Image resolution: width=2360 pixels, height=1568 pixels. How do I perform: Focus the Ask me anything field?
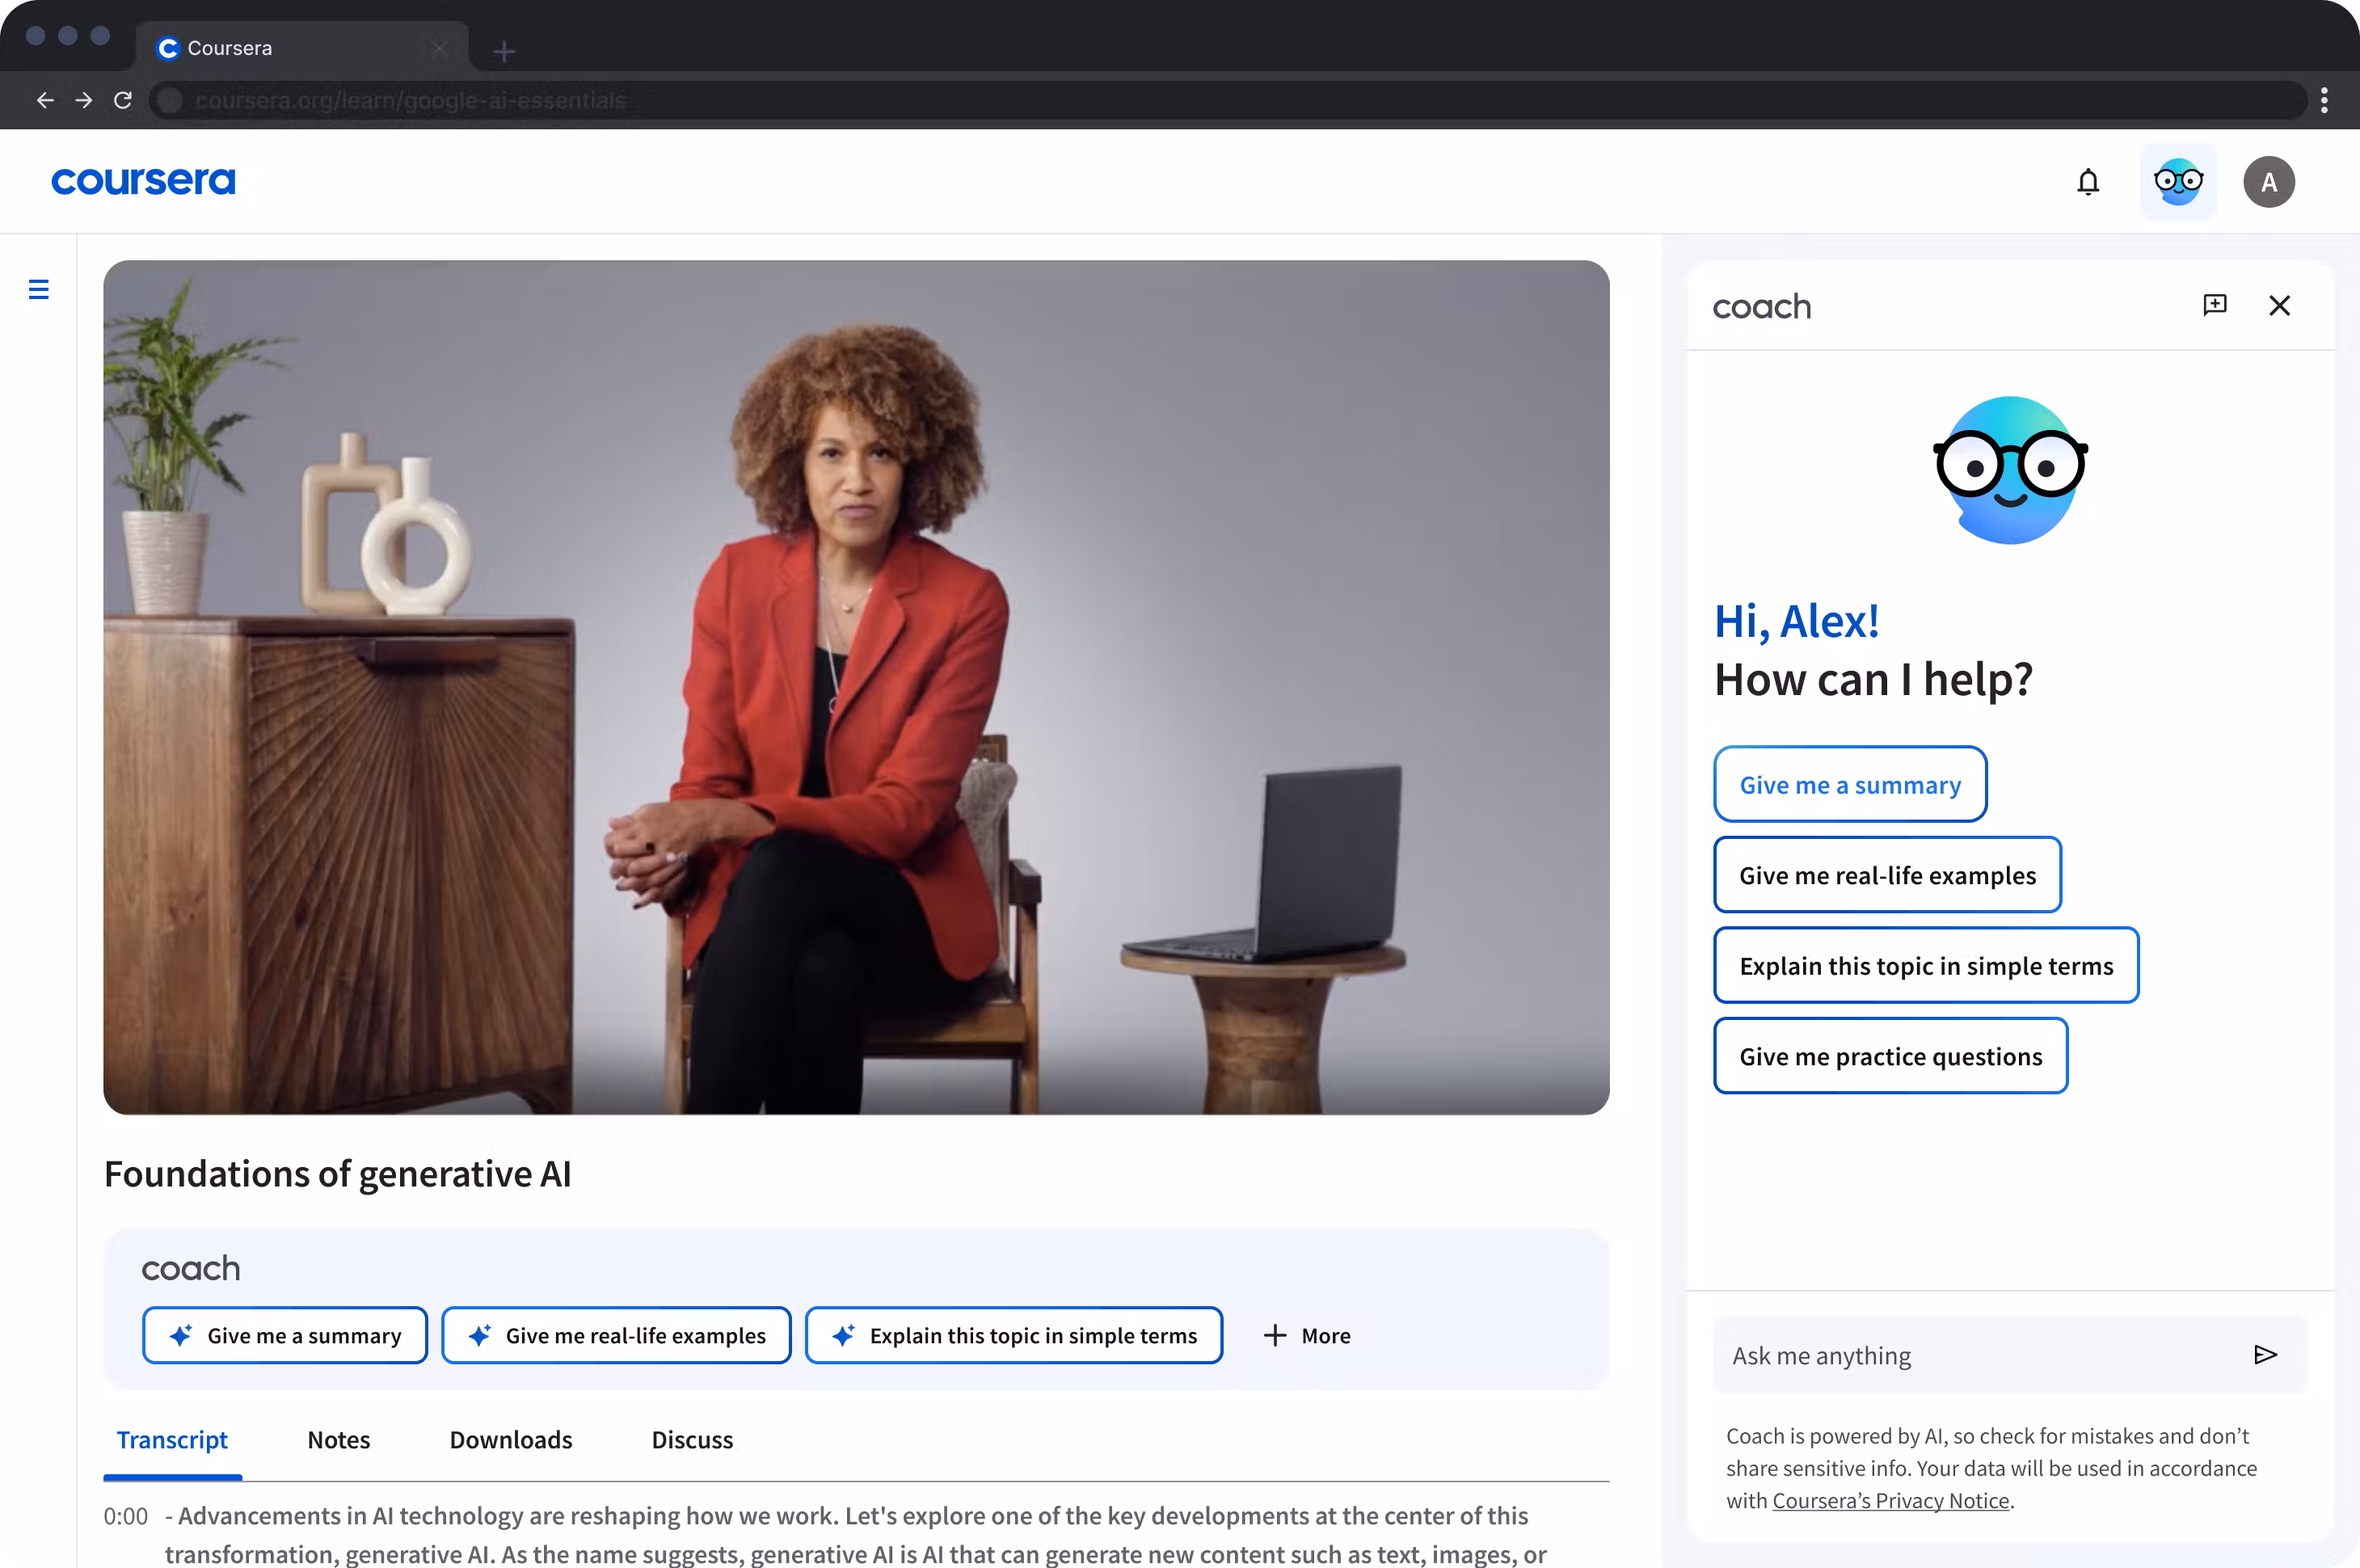click(x=1980, y=1355)
